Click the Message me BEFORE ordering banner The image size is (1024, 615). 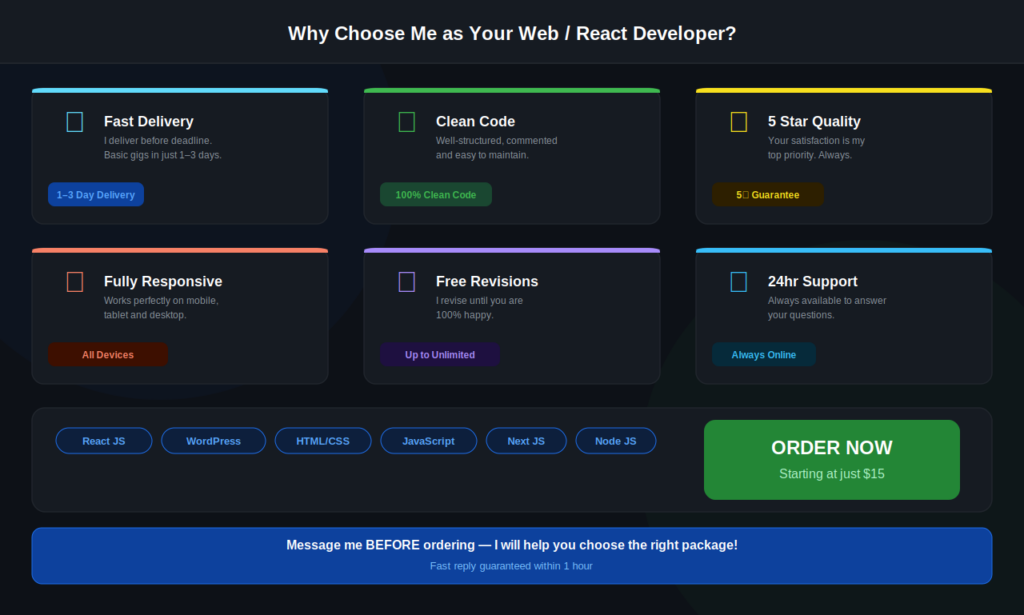(512, 556)
